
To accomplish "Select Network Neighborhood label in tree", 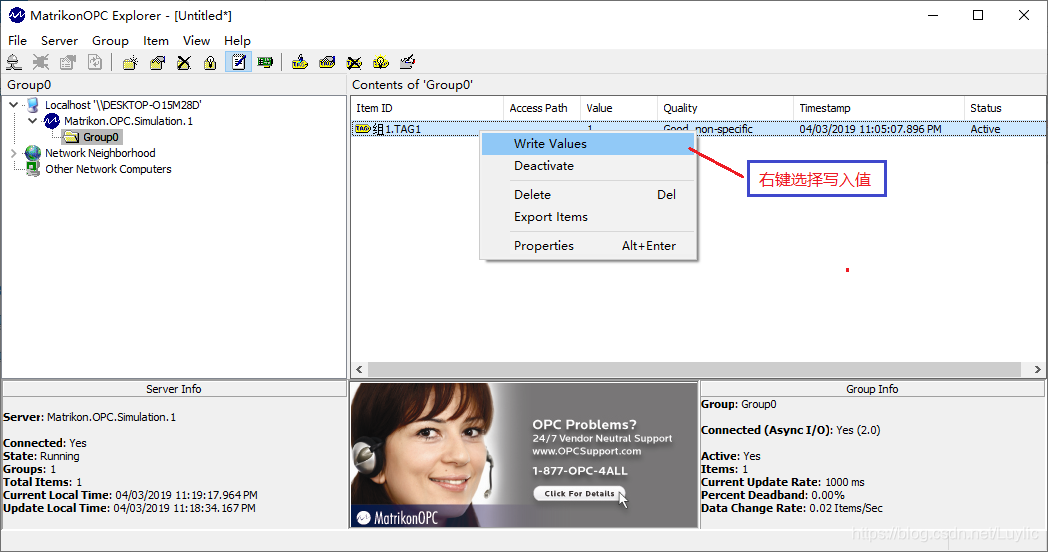I will pos(100,153).
